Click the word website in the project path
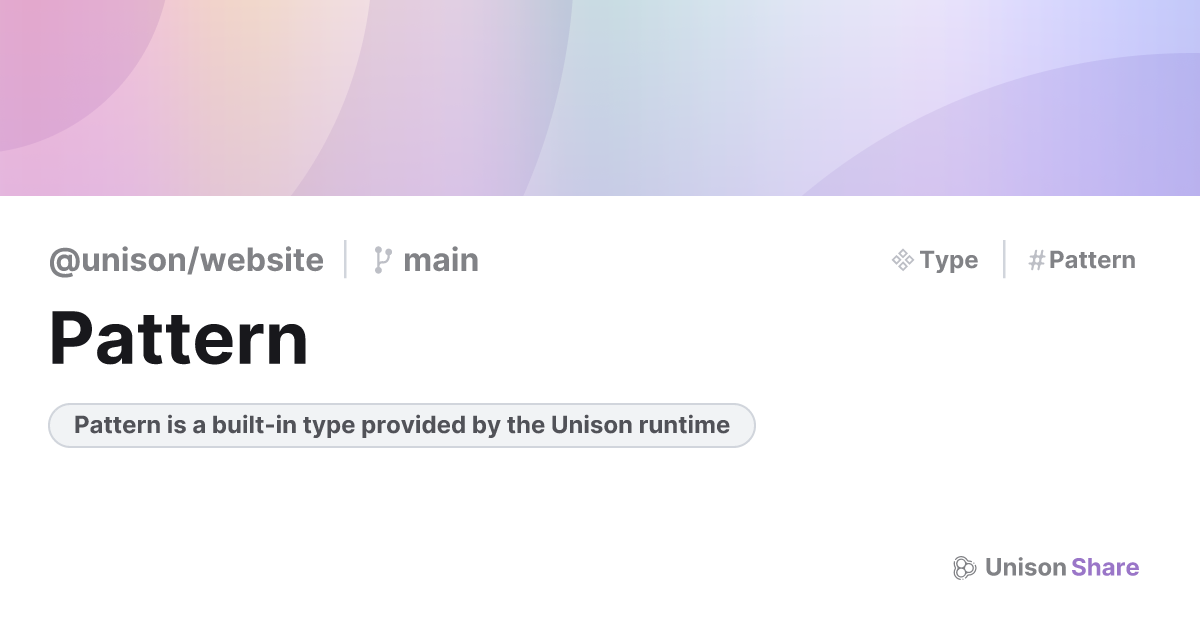The image size is (1200, 630). click(264, 260)
